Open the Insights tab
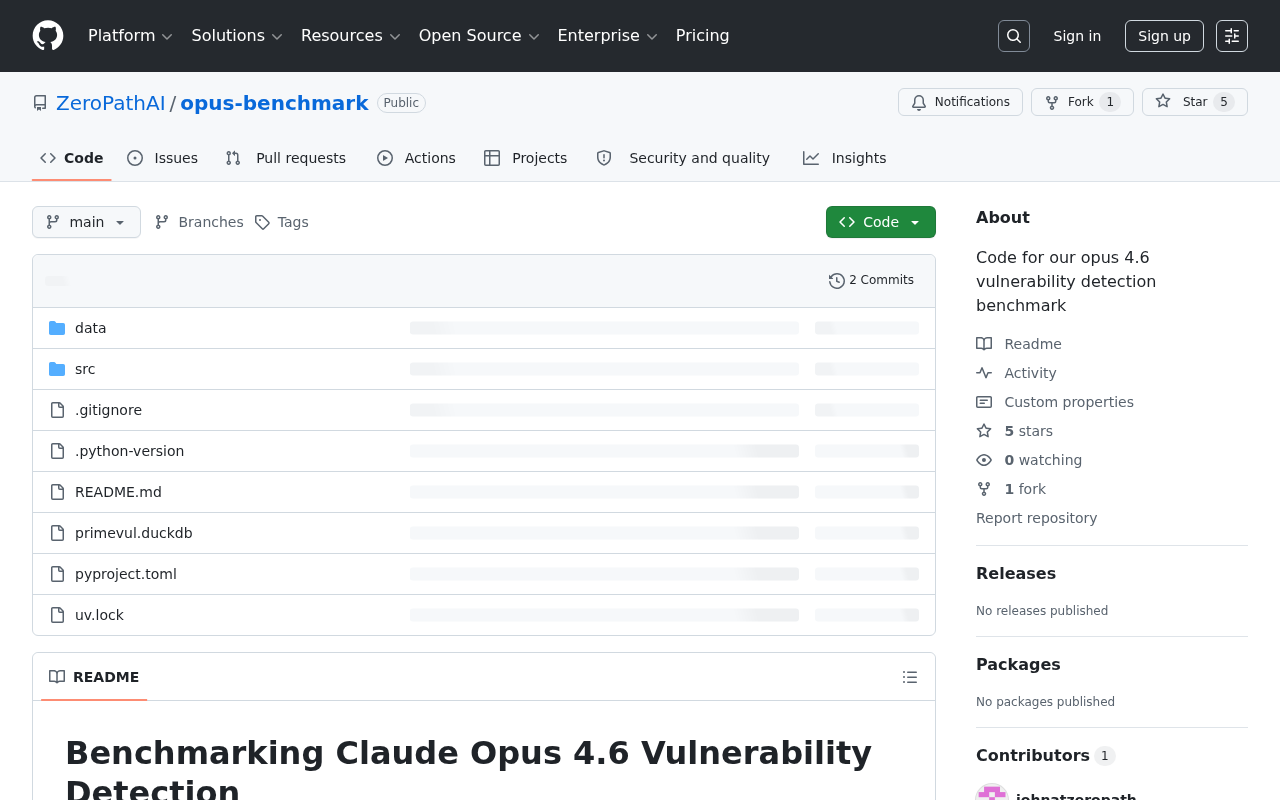Viewport: 1280px width, 800px height. tap(845, 158)
